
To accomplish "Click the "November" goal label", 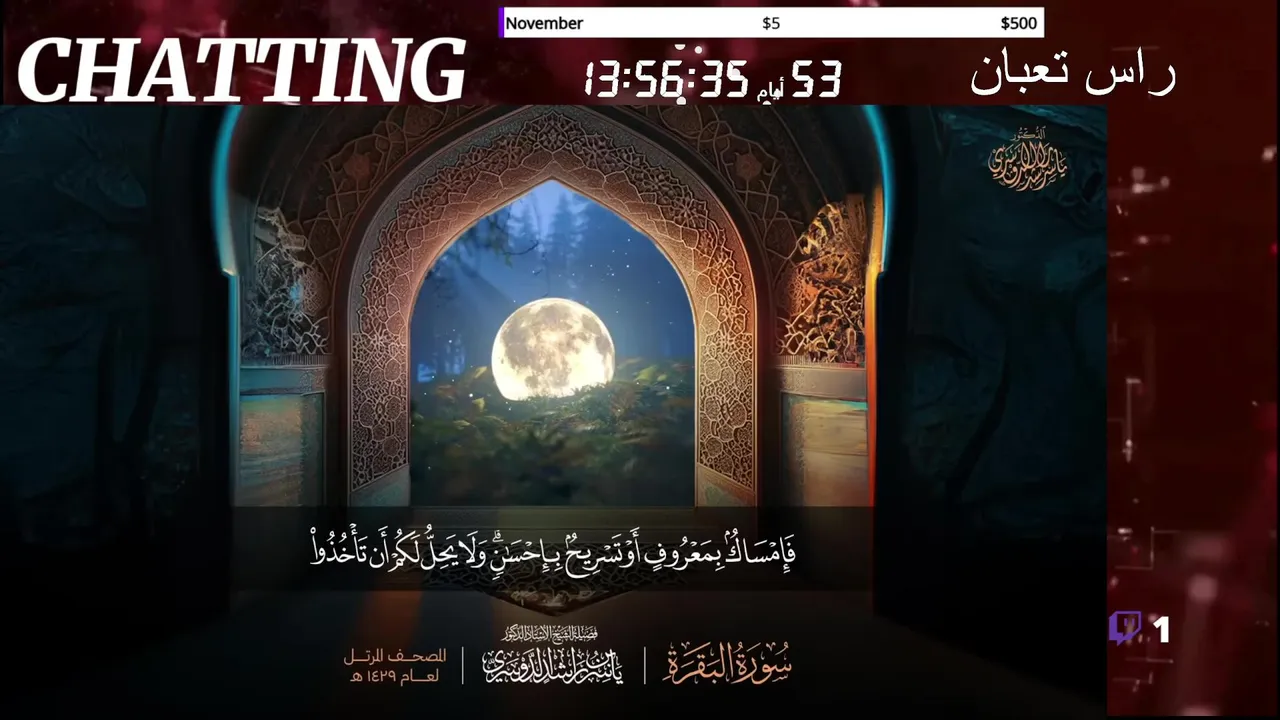I will click(x=544, y=23).
